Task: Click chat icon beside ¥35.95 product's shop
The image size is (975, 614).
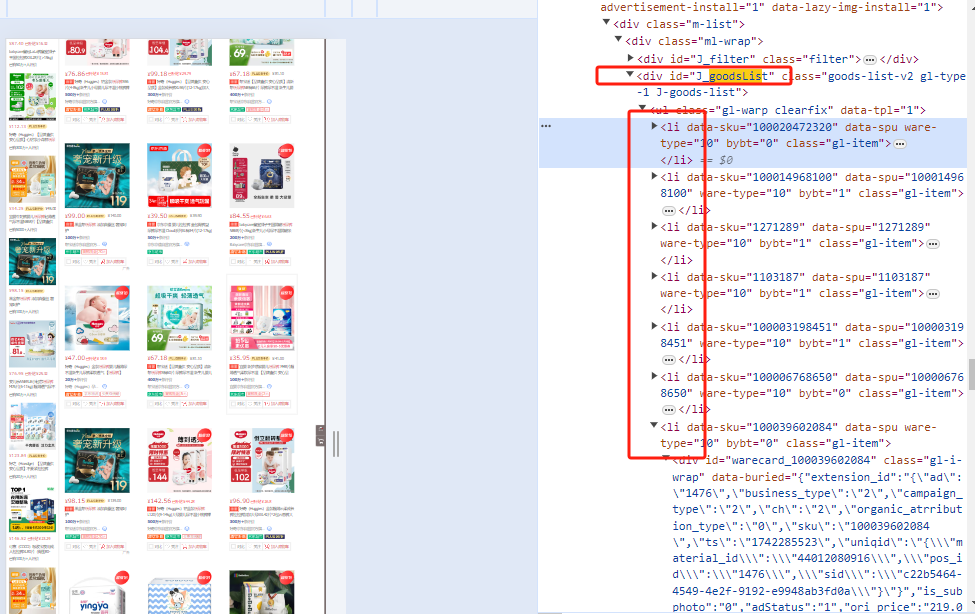Action: tap(269, 386)
